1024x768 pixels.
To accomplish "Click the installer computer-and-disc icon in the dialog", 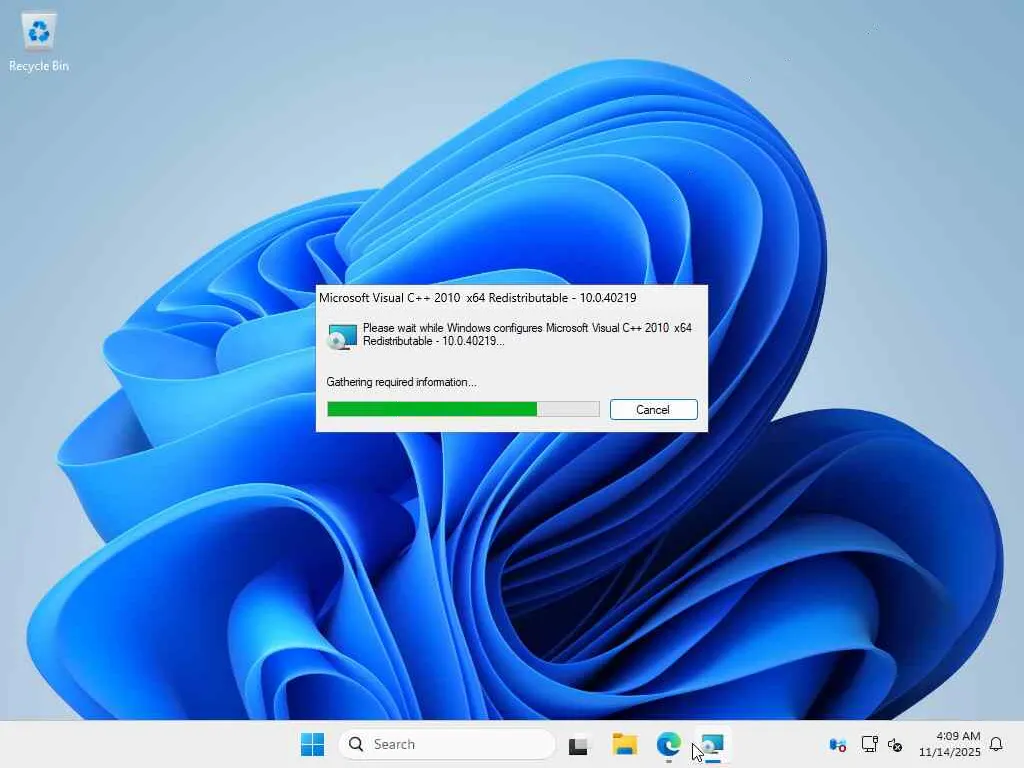I will [x=342, y=336].
